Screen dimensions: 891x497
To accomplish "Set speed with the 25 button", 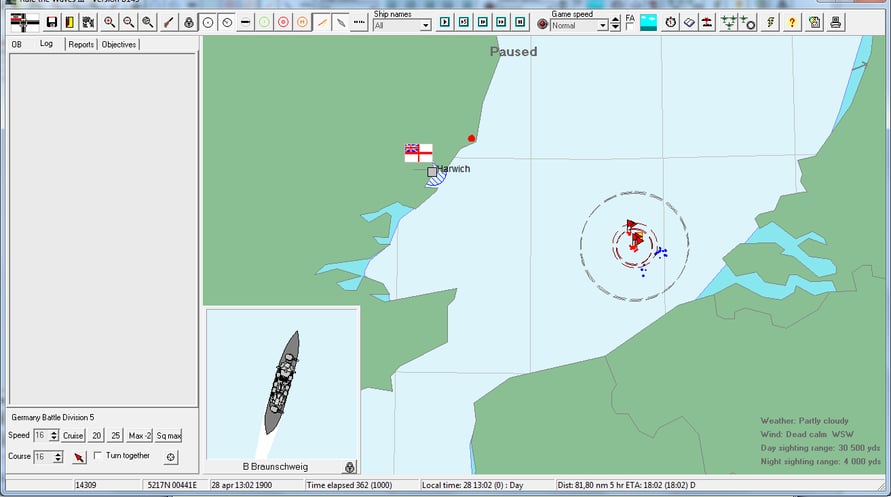I will click(115, 436).
